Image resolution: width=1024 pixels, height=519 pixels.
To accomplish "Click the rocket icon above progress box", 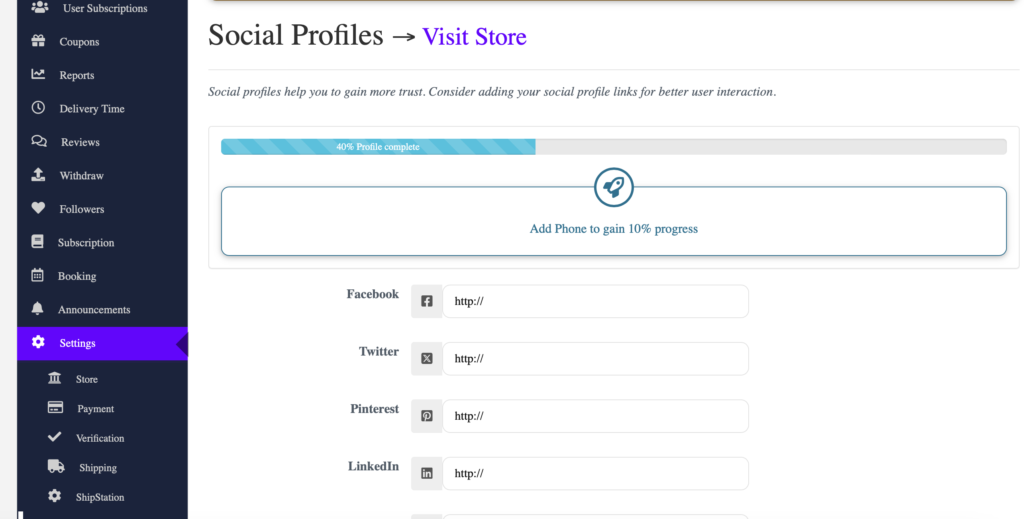I will click(613, 187).
